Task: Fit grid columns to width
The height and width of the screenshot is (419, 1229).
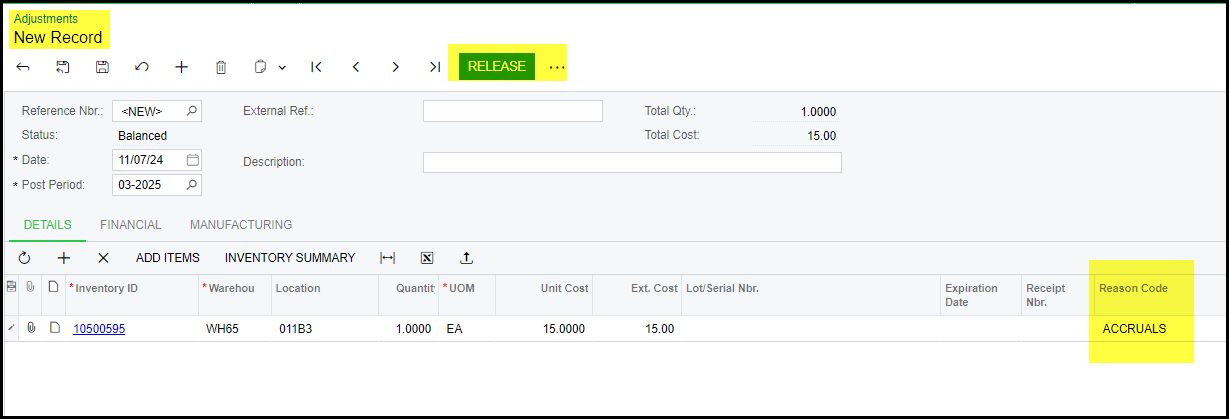Action: click(x=387, y=258)
